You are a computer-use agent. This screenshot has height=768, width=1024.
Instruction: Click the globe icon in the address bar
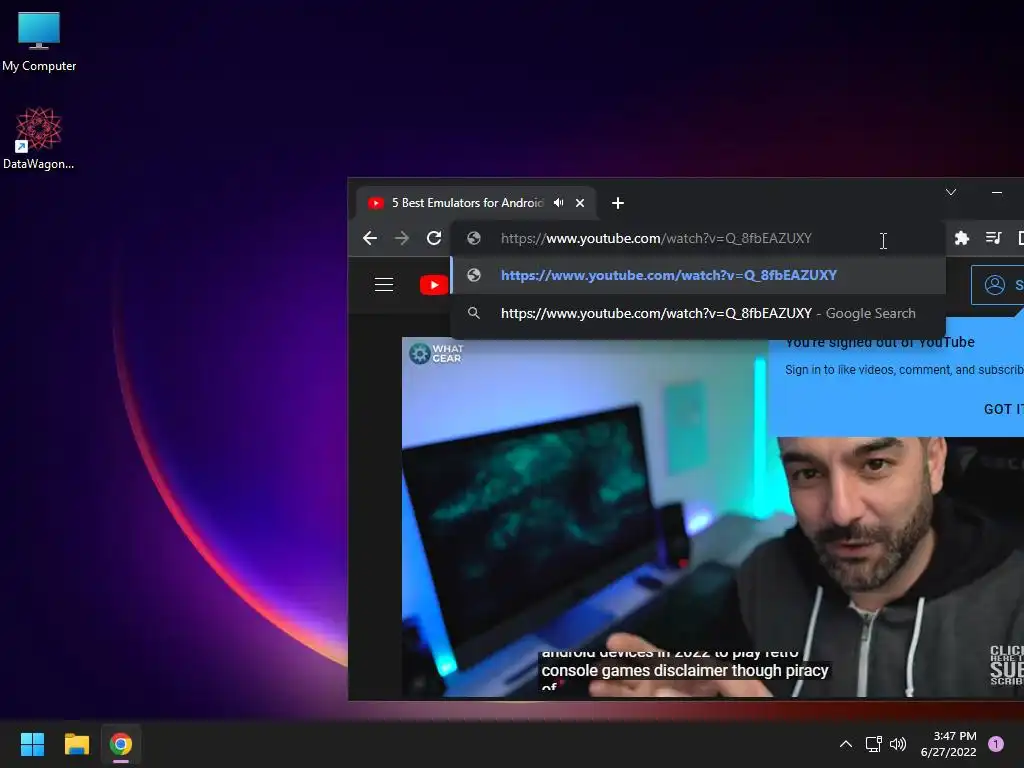pyautogui.click(x=474, y=238)
